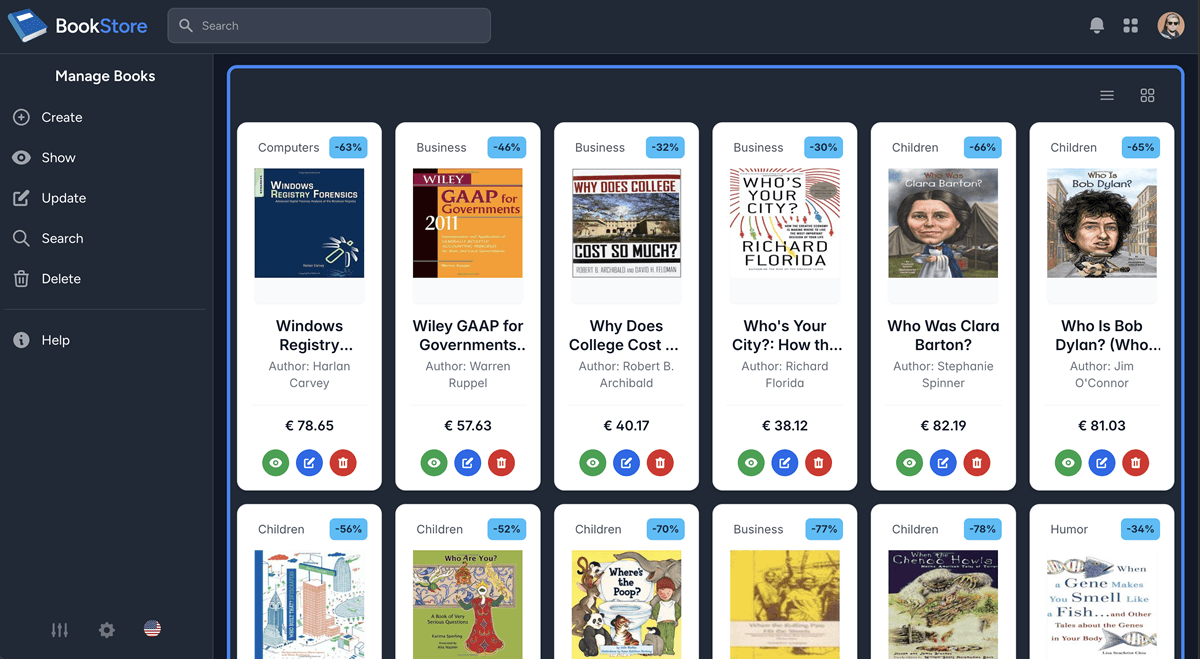Delete Who Is Bob Dylan book
Image resolution: width=1200 pixels, height=659 pixels.
click(x=1135, y=463)
